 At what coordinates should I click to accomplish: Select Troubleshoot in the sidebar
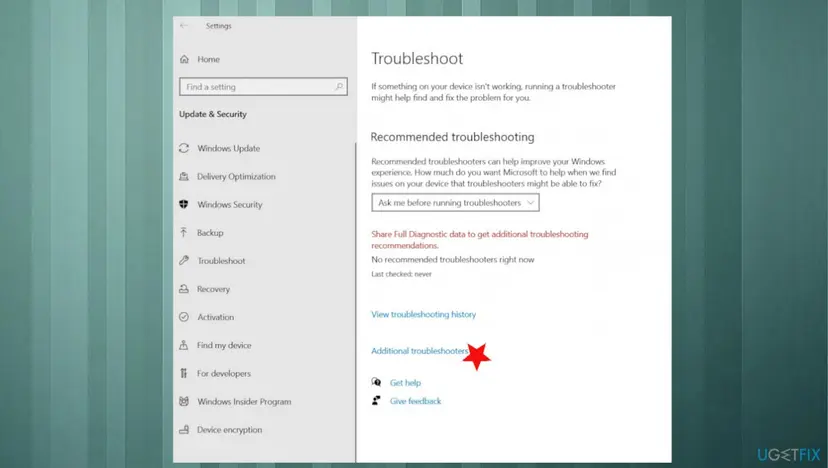221,260
